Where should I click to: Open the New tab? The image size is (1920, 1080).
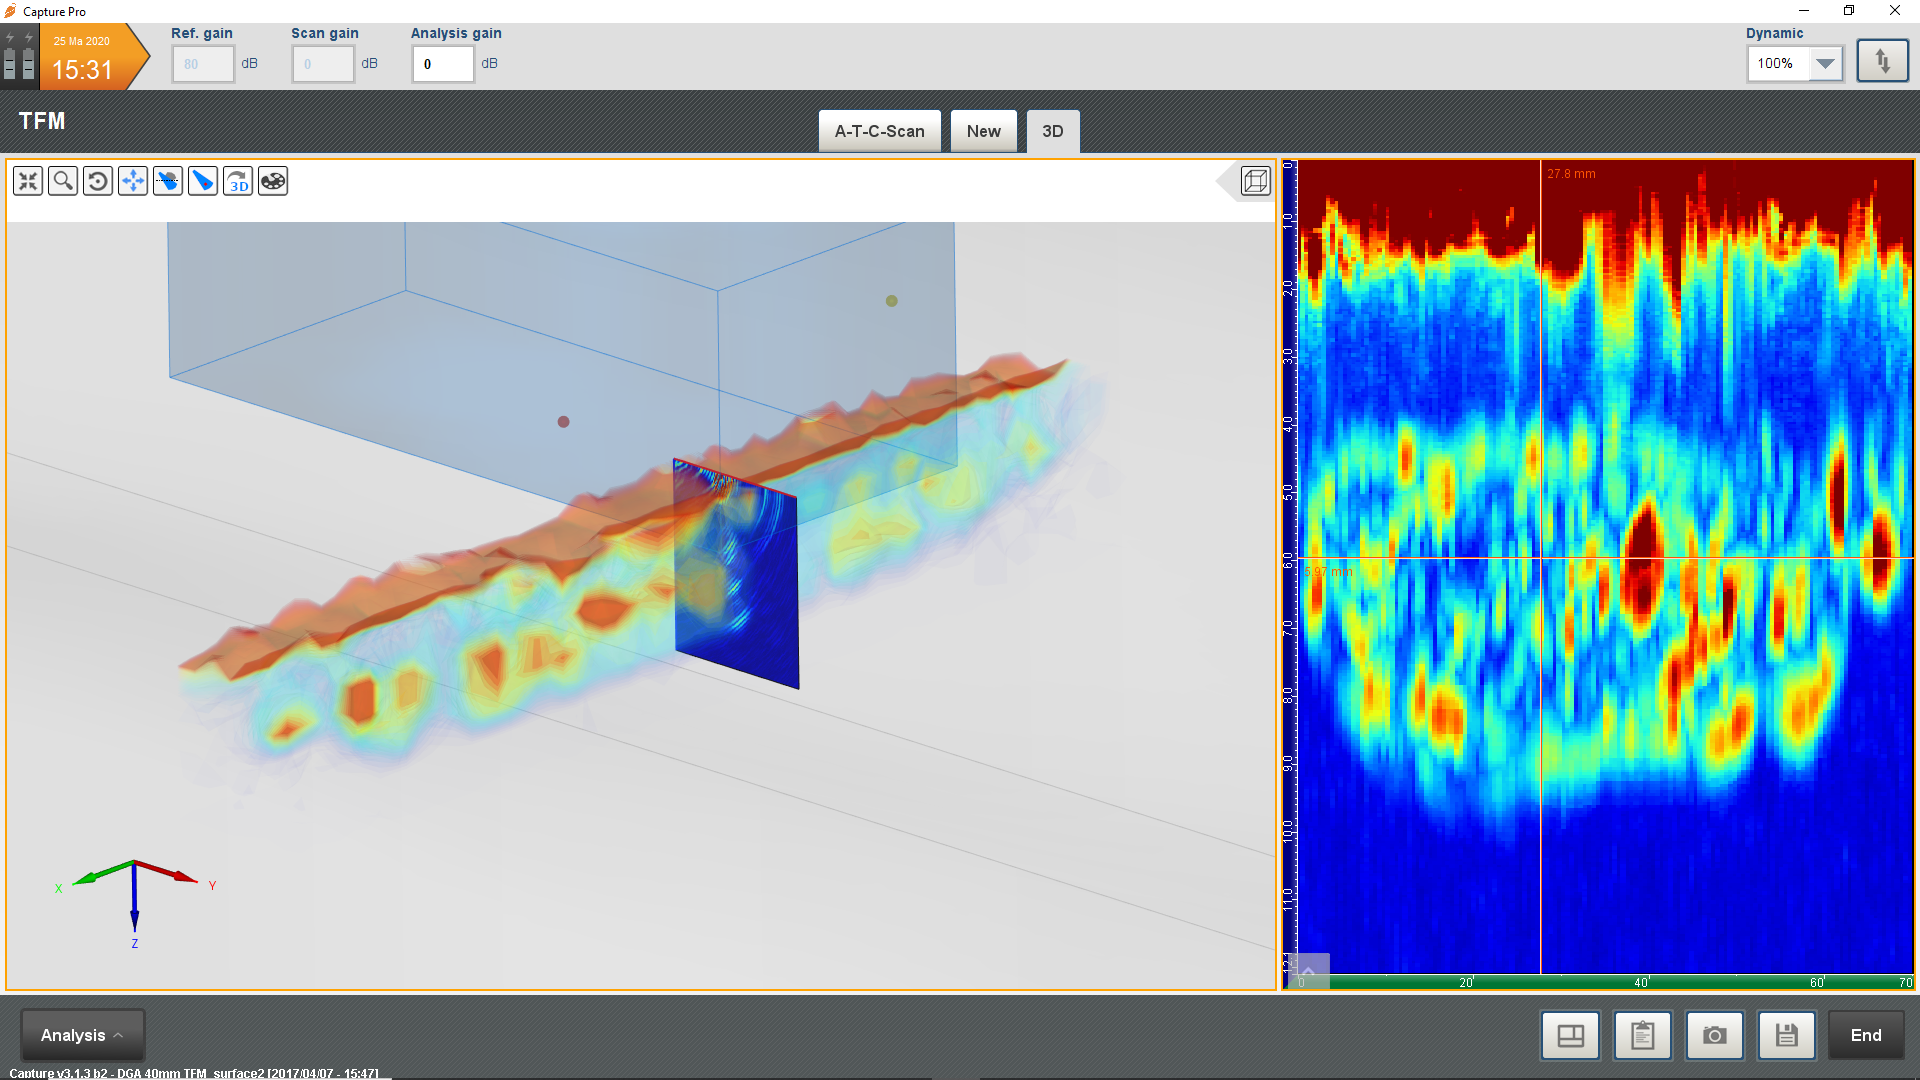983,131
